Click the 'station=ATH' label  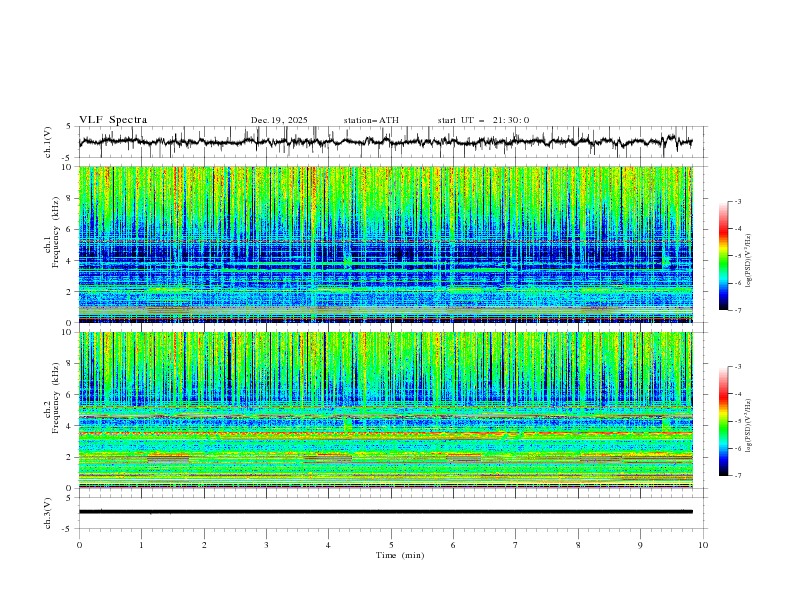tap(371, 120)
